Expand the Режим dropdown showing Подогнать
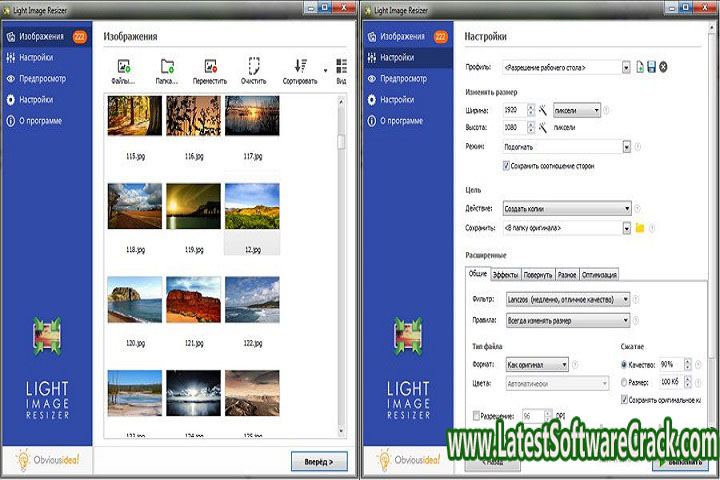 [626, 146]
